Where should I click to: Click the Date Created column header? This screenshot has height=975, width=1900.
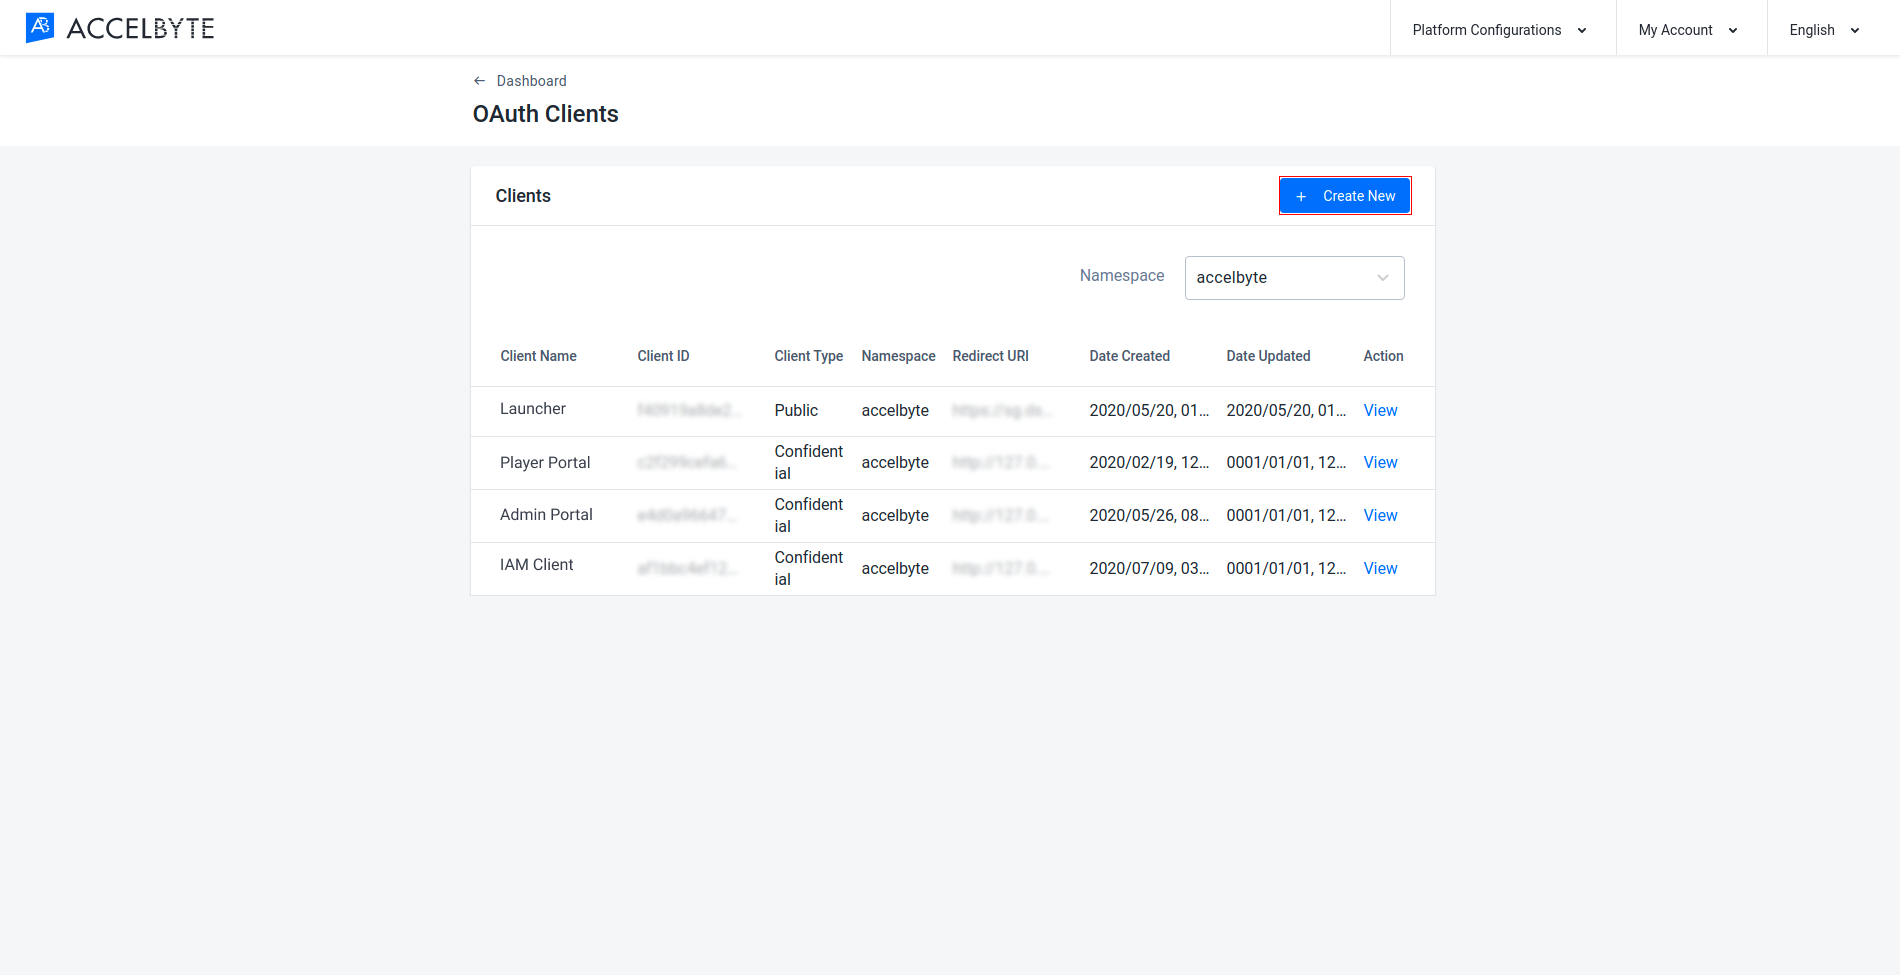point(1129,356)
